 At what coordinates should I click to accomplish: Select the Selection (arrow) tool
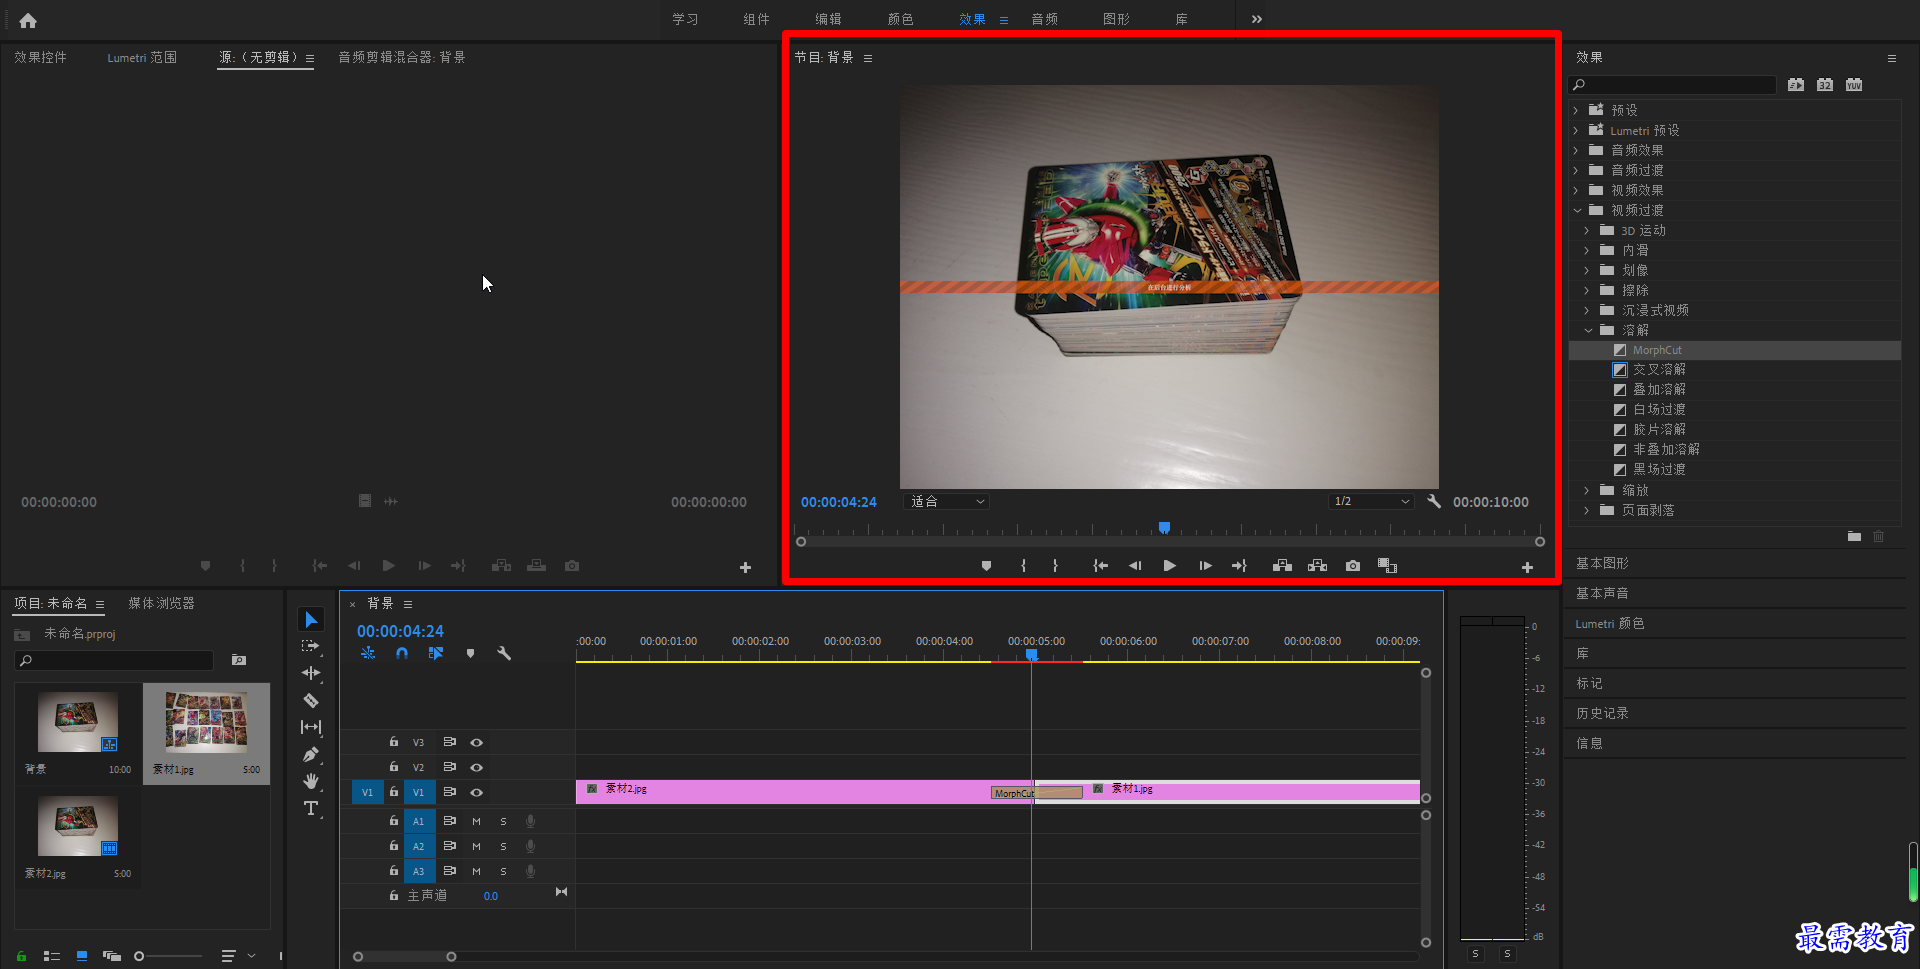click(311, 620)
